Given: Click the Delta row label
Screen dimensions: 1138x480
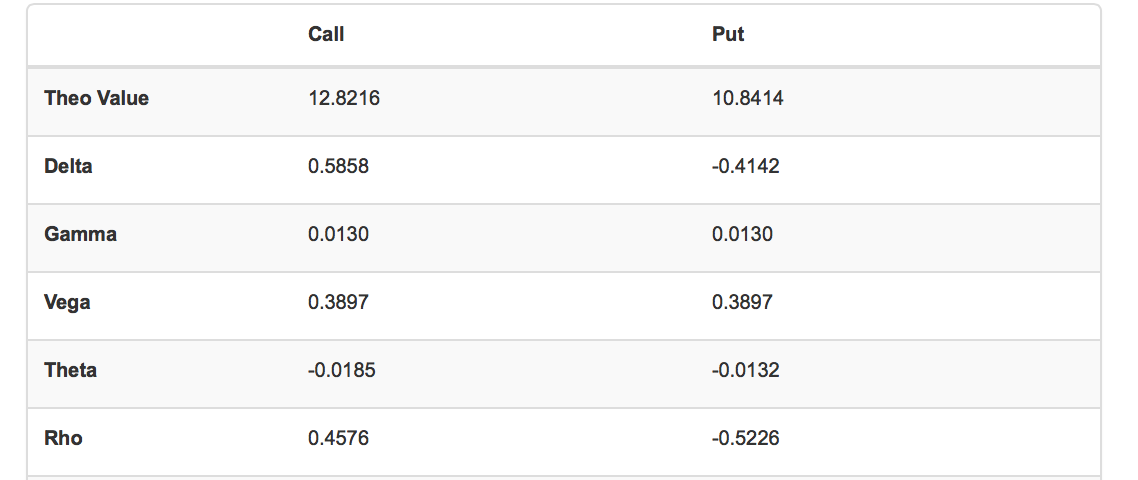Looking at the screenshot, I should pos(69,166).
